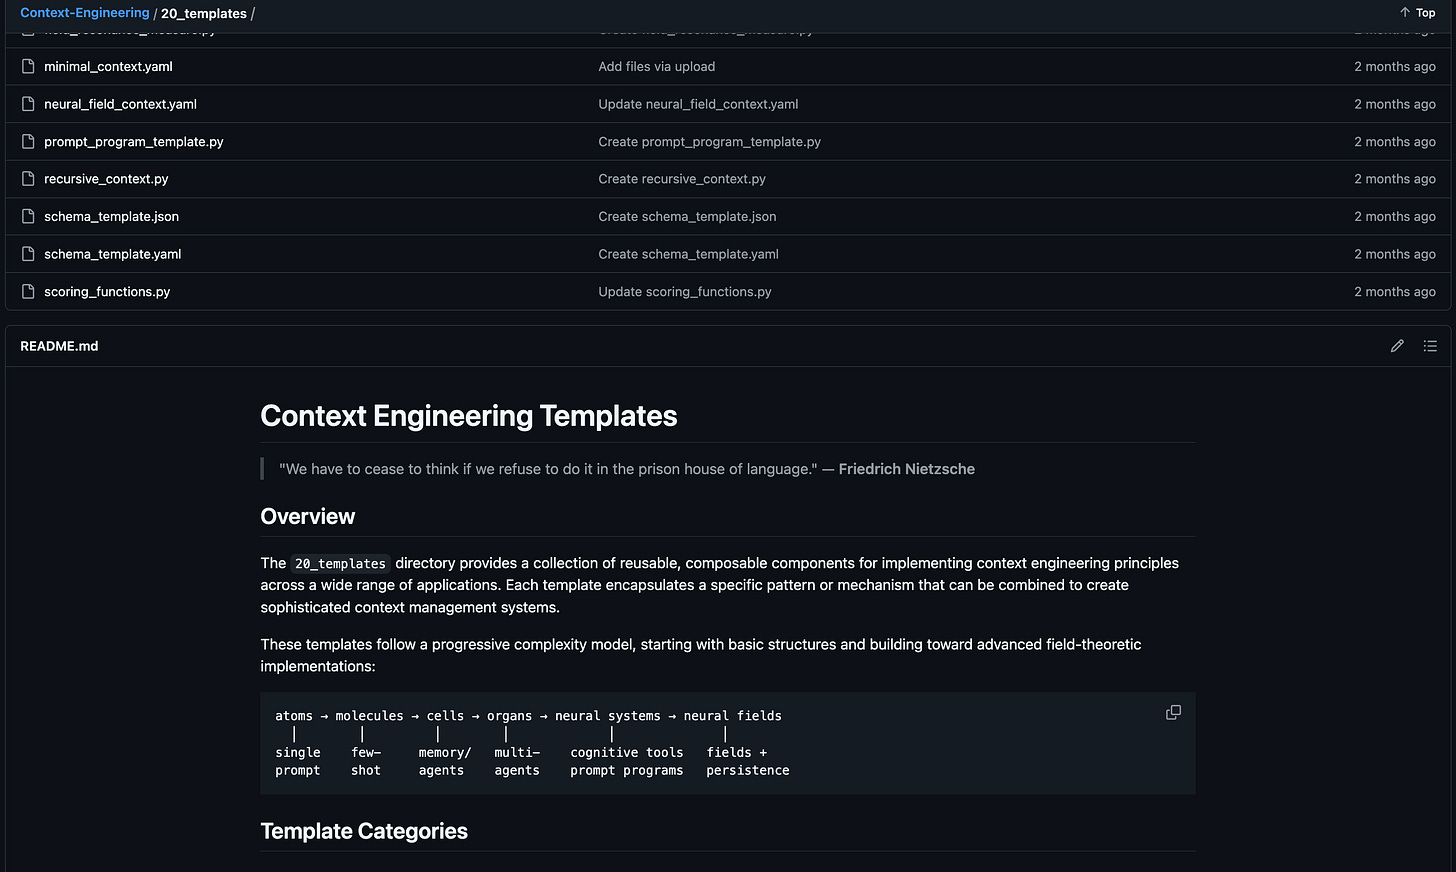Click the name 'Friedrich Nietzsche' in quote
Screen dimensions: 1456x872
point(907,469)
